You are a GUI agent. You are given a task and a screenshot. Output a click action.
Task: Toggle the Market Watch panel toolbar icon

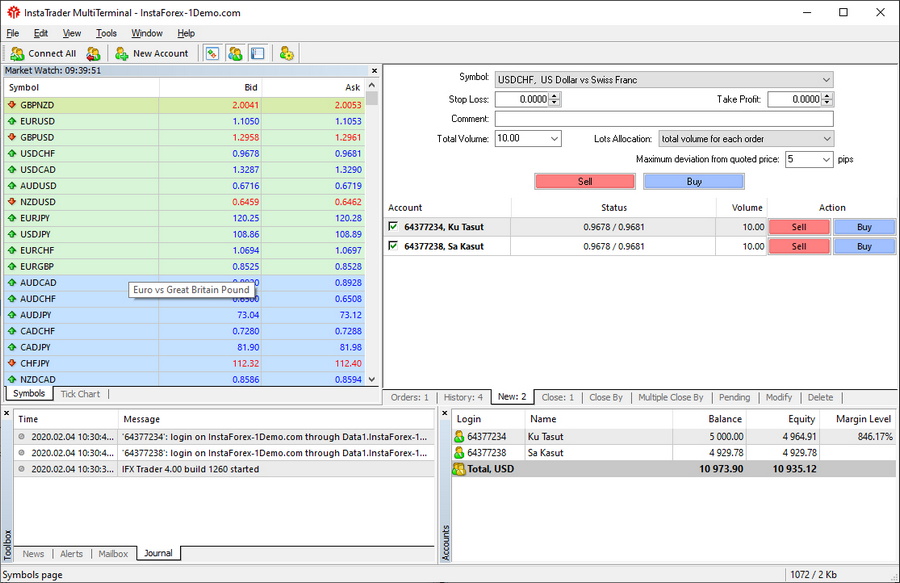212,53
